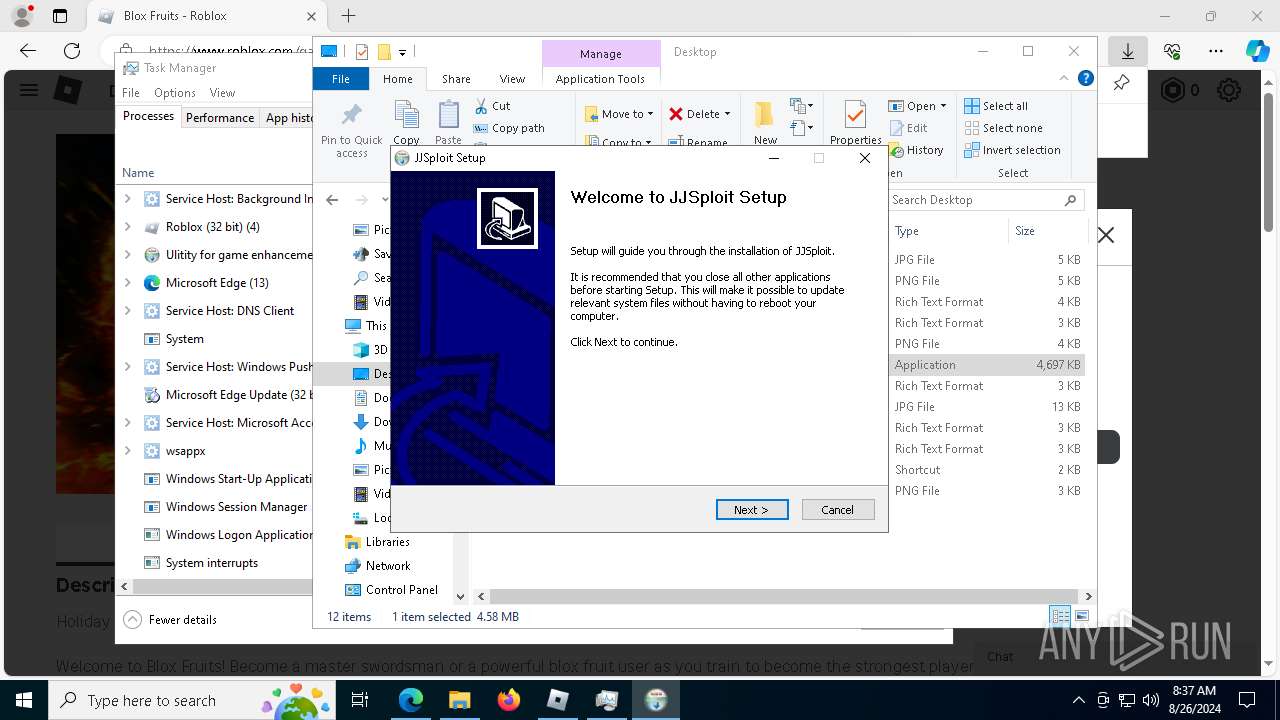1280x720 pixels.
Task: Open Libraries in navigation pane
Action: pyautogui.click(x=387, y=542)
